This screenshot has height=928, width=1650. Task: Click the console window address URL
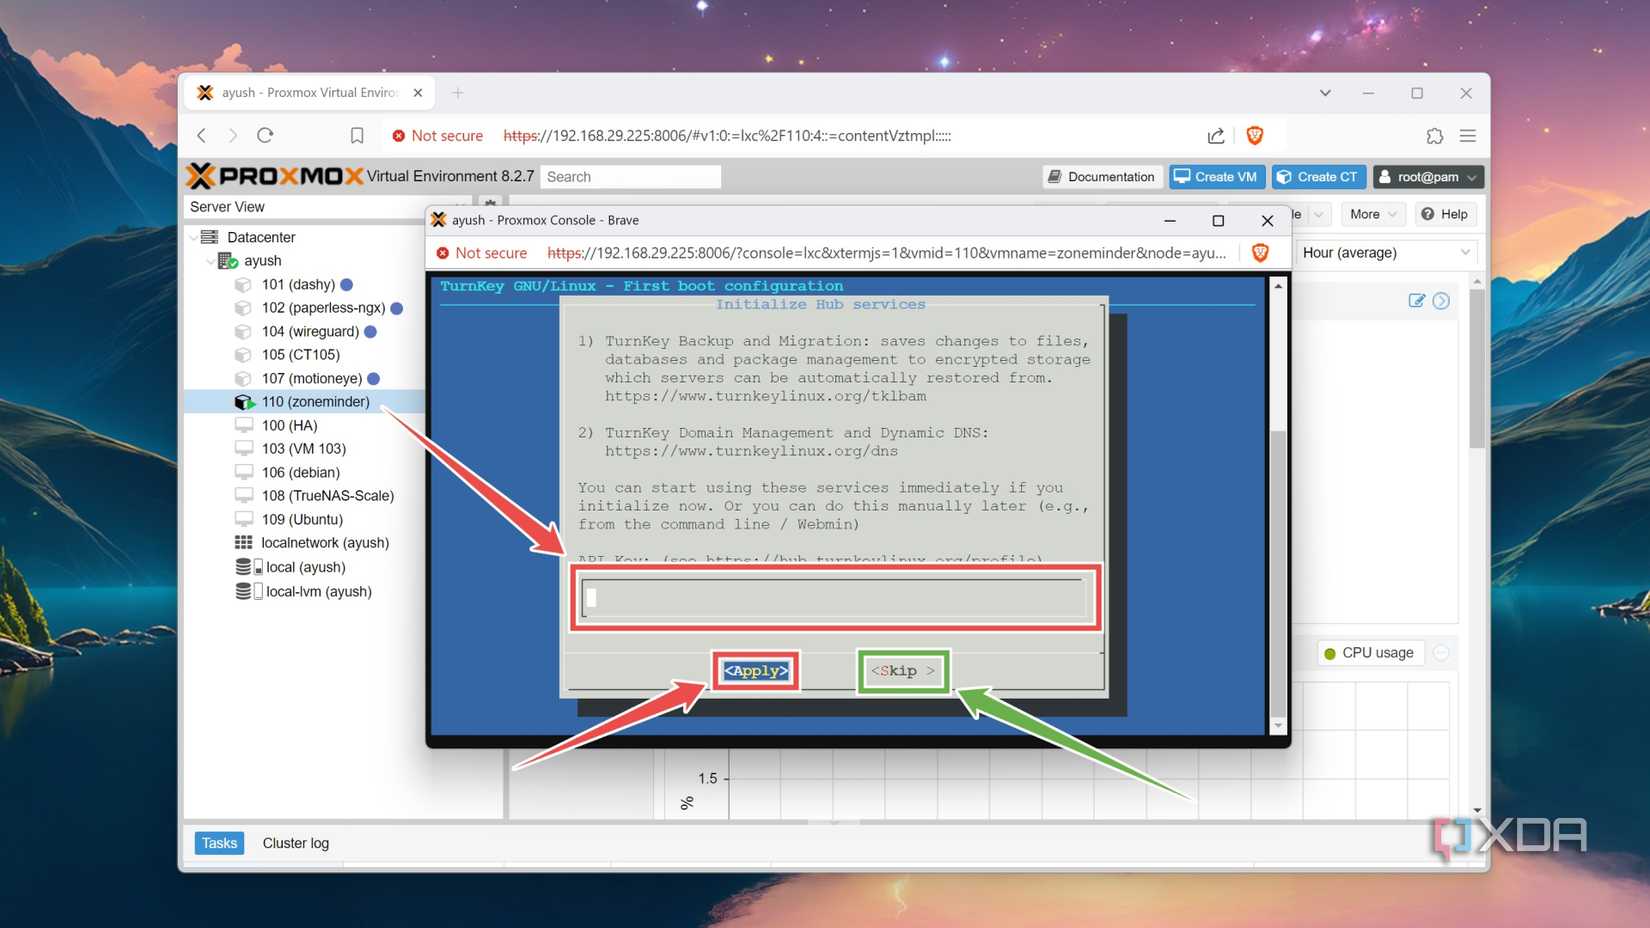tap(886, 253)
